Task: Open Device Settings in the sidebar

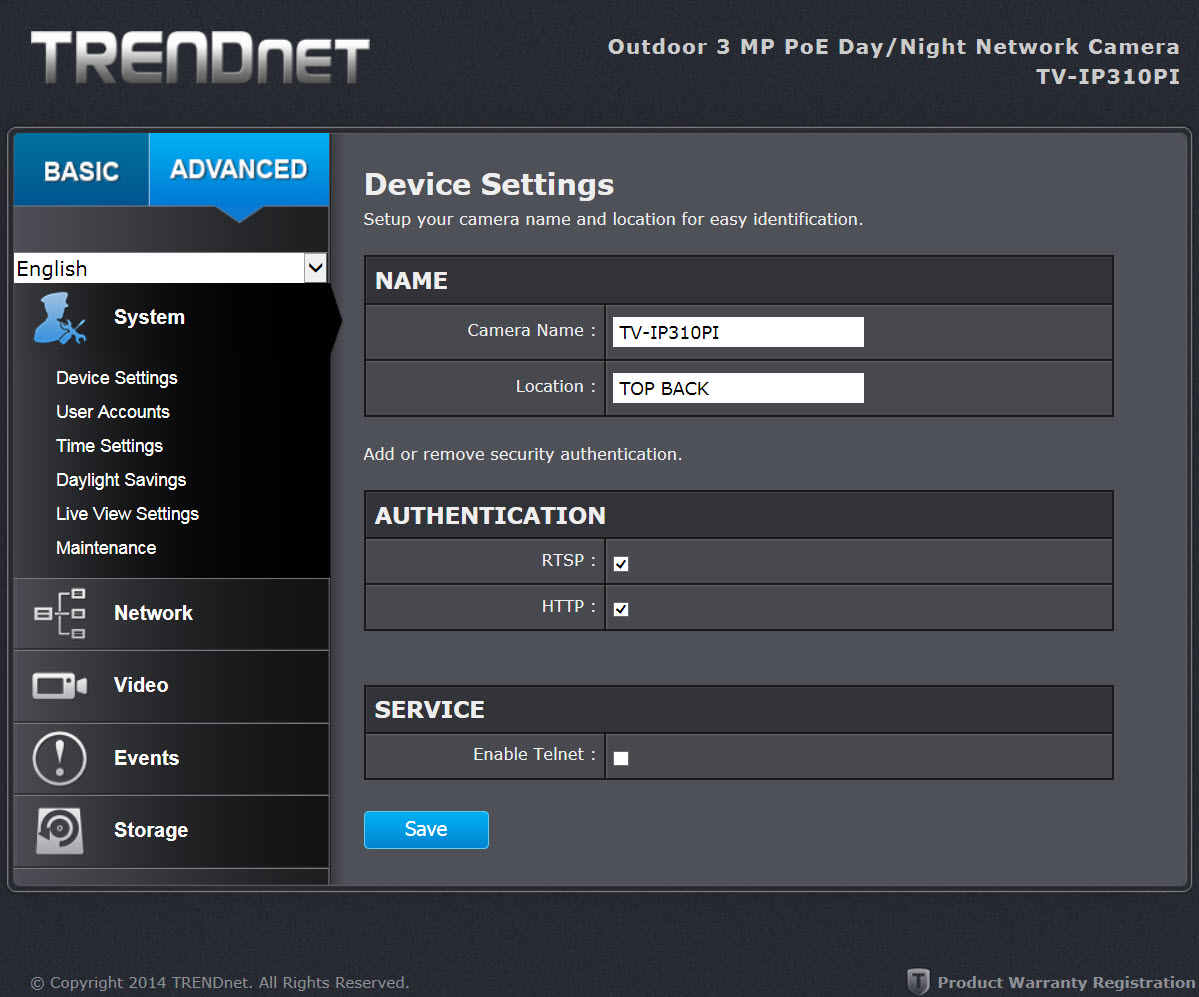Action: 116,378
